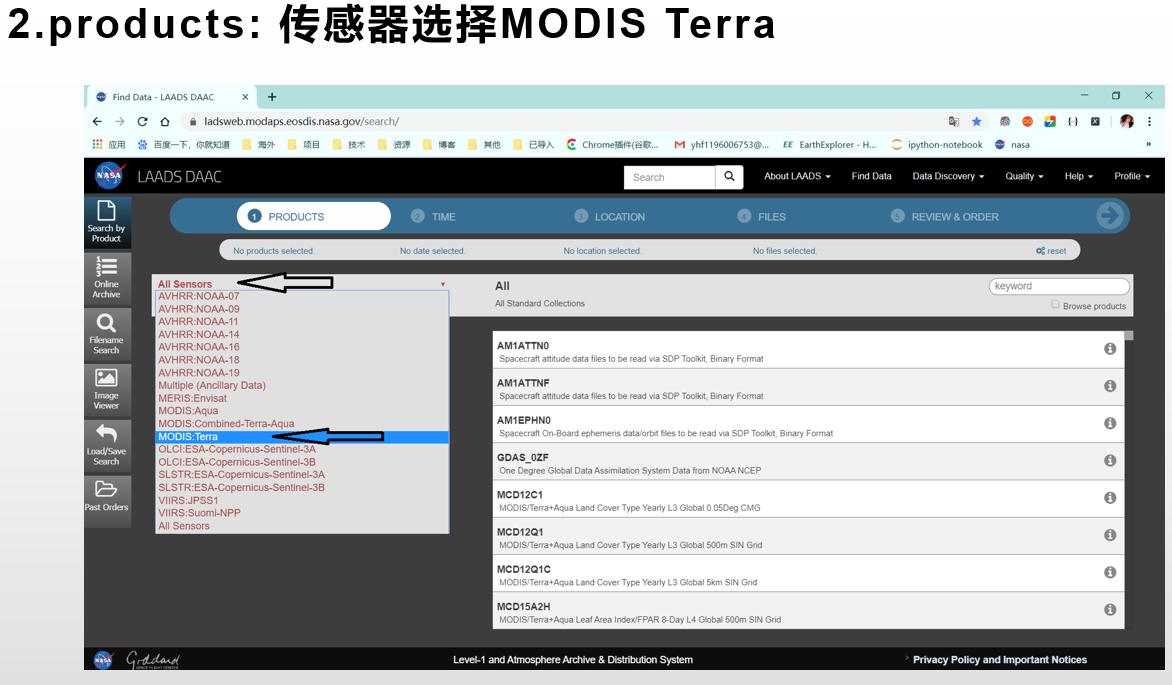Open the Search by Product panel
The image size is (1172, 685).
coord(107,222)
